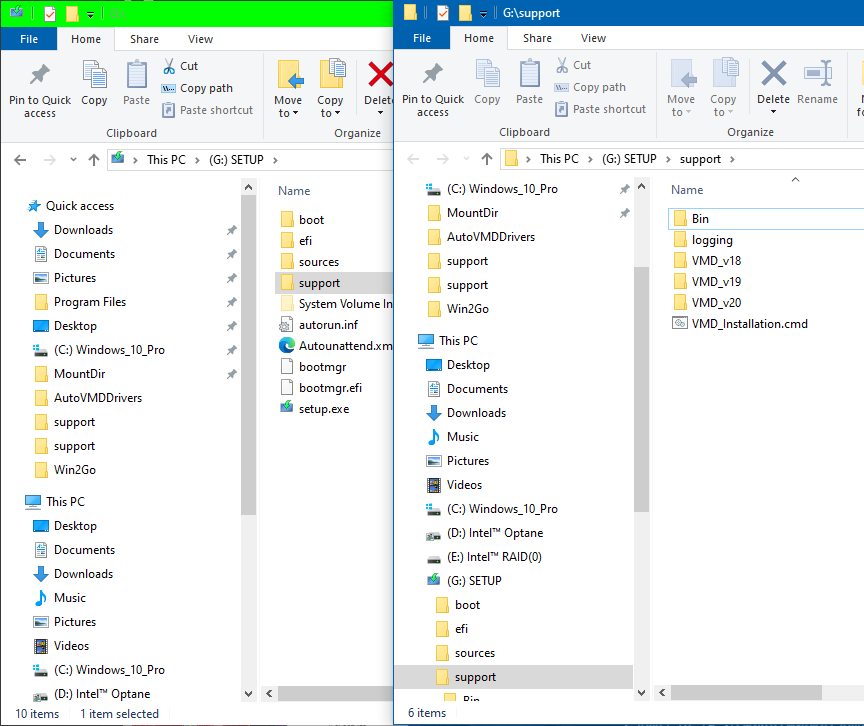Click Up arrow in left window navigation
Screen dimensions: 864x726
pyautogui.click(x=94, y=160)
